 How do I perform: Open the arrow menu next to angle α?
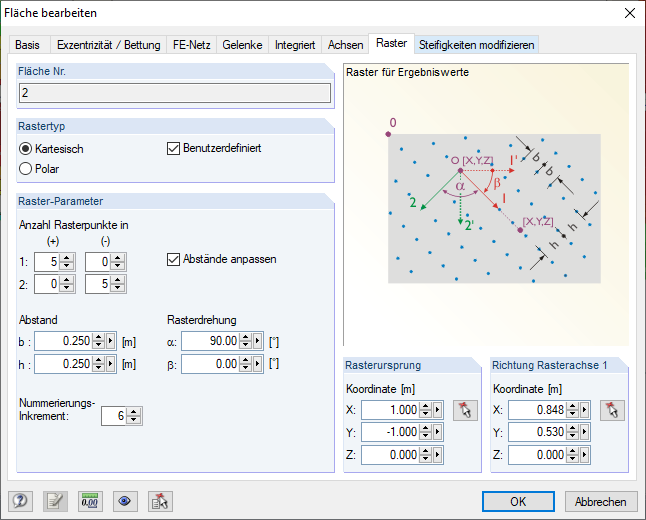pyautogui.click(x=257, y=341)
